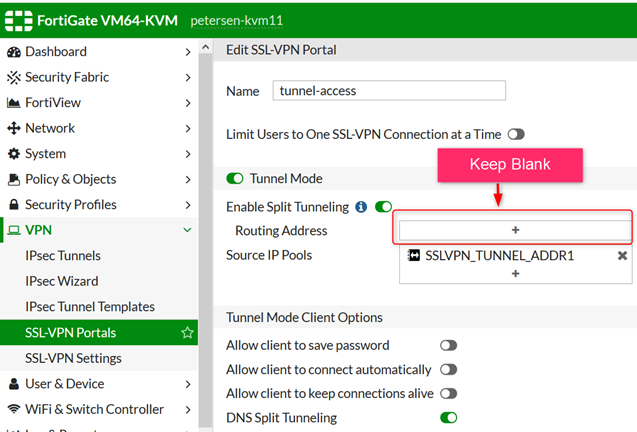Viewport: 637px width, 432px height.
Task: Click the star icon beside SSL-VPN Portals
Action: tap(187, 333)
